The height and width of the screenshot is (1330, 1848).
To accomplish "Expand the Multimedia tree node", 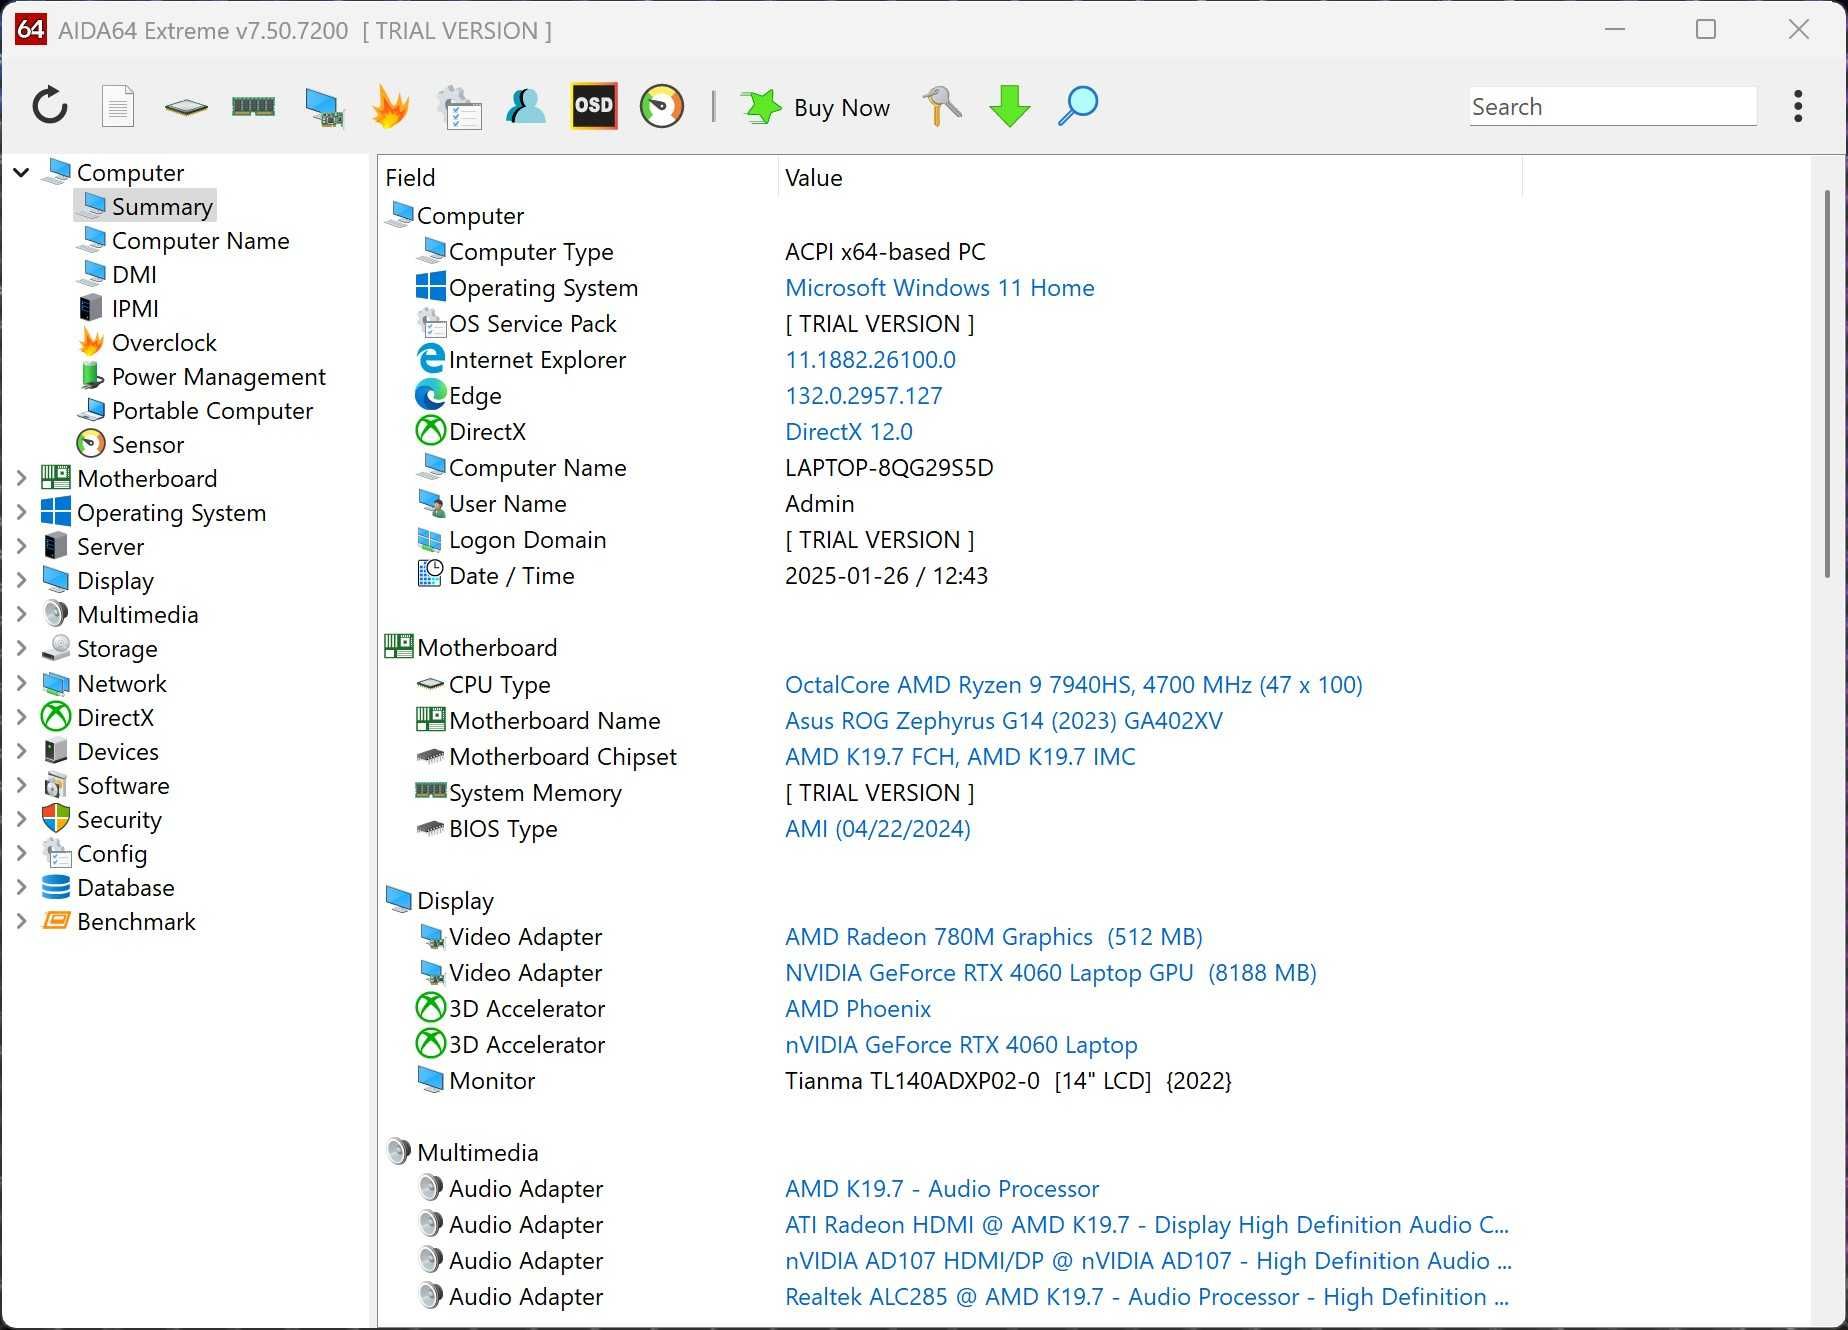I will [21, 614].
